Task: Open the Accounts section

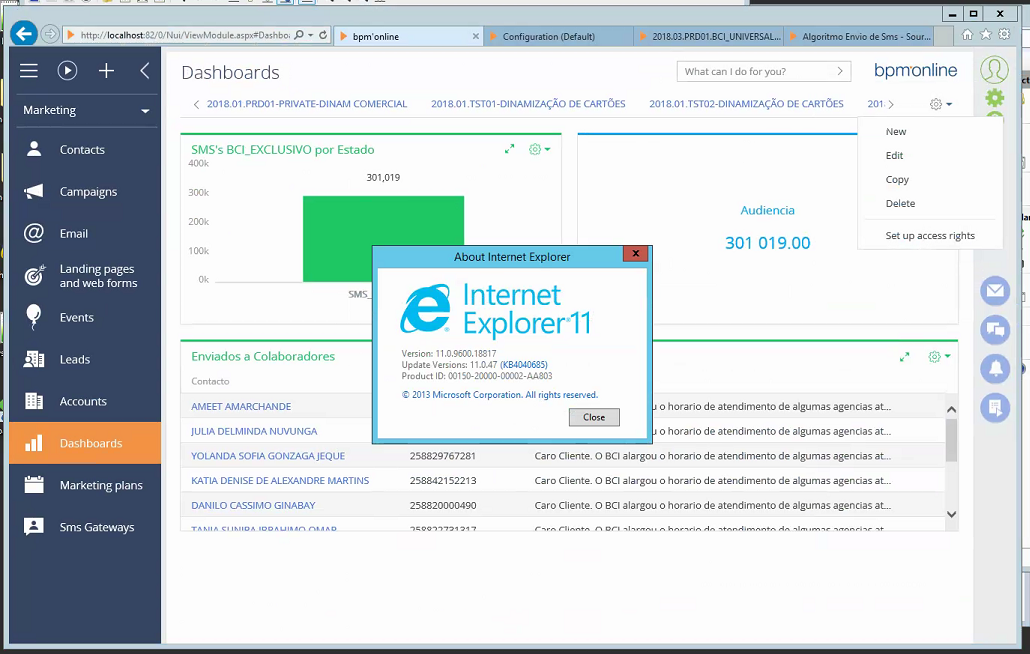Action: tap(85, 401)
